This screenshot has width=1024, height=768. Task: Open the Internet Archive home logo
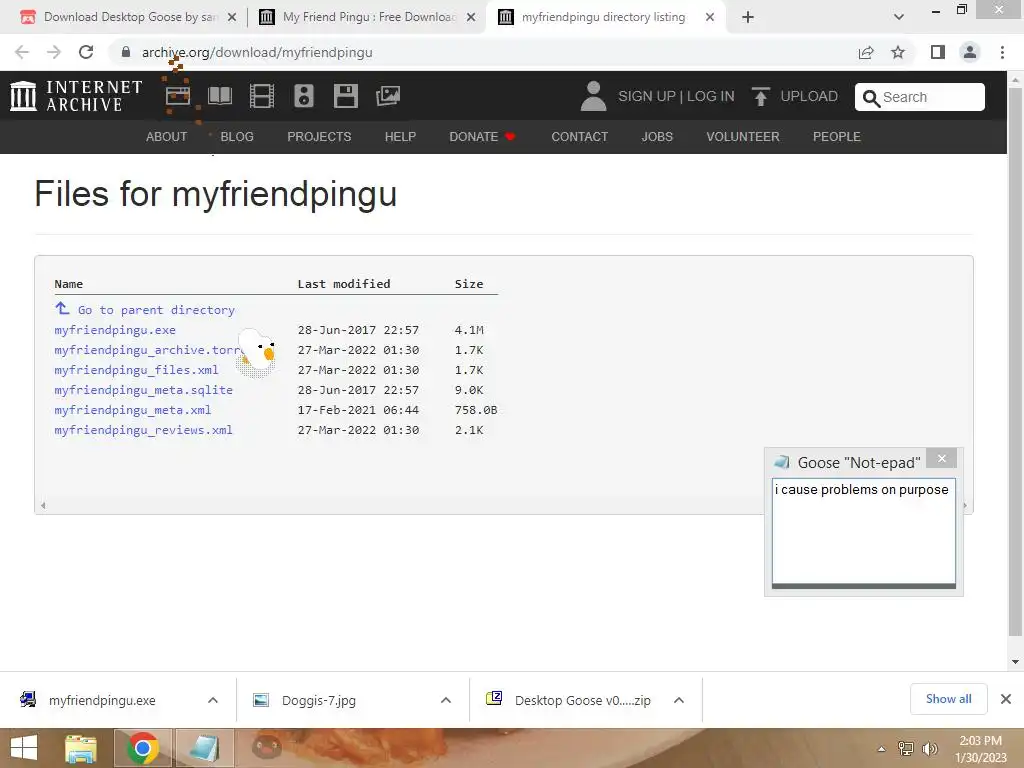(76, 96)
